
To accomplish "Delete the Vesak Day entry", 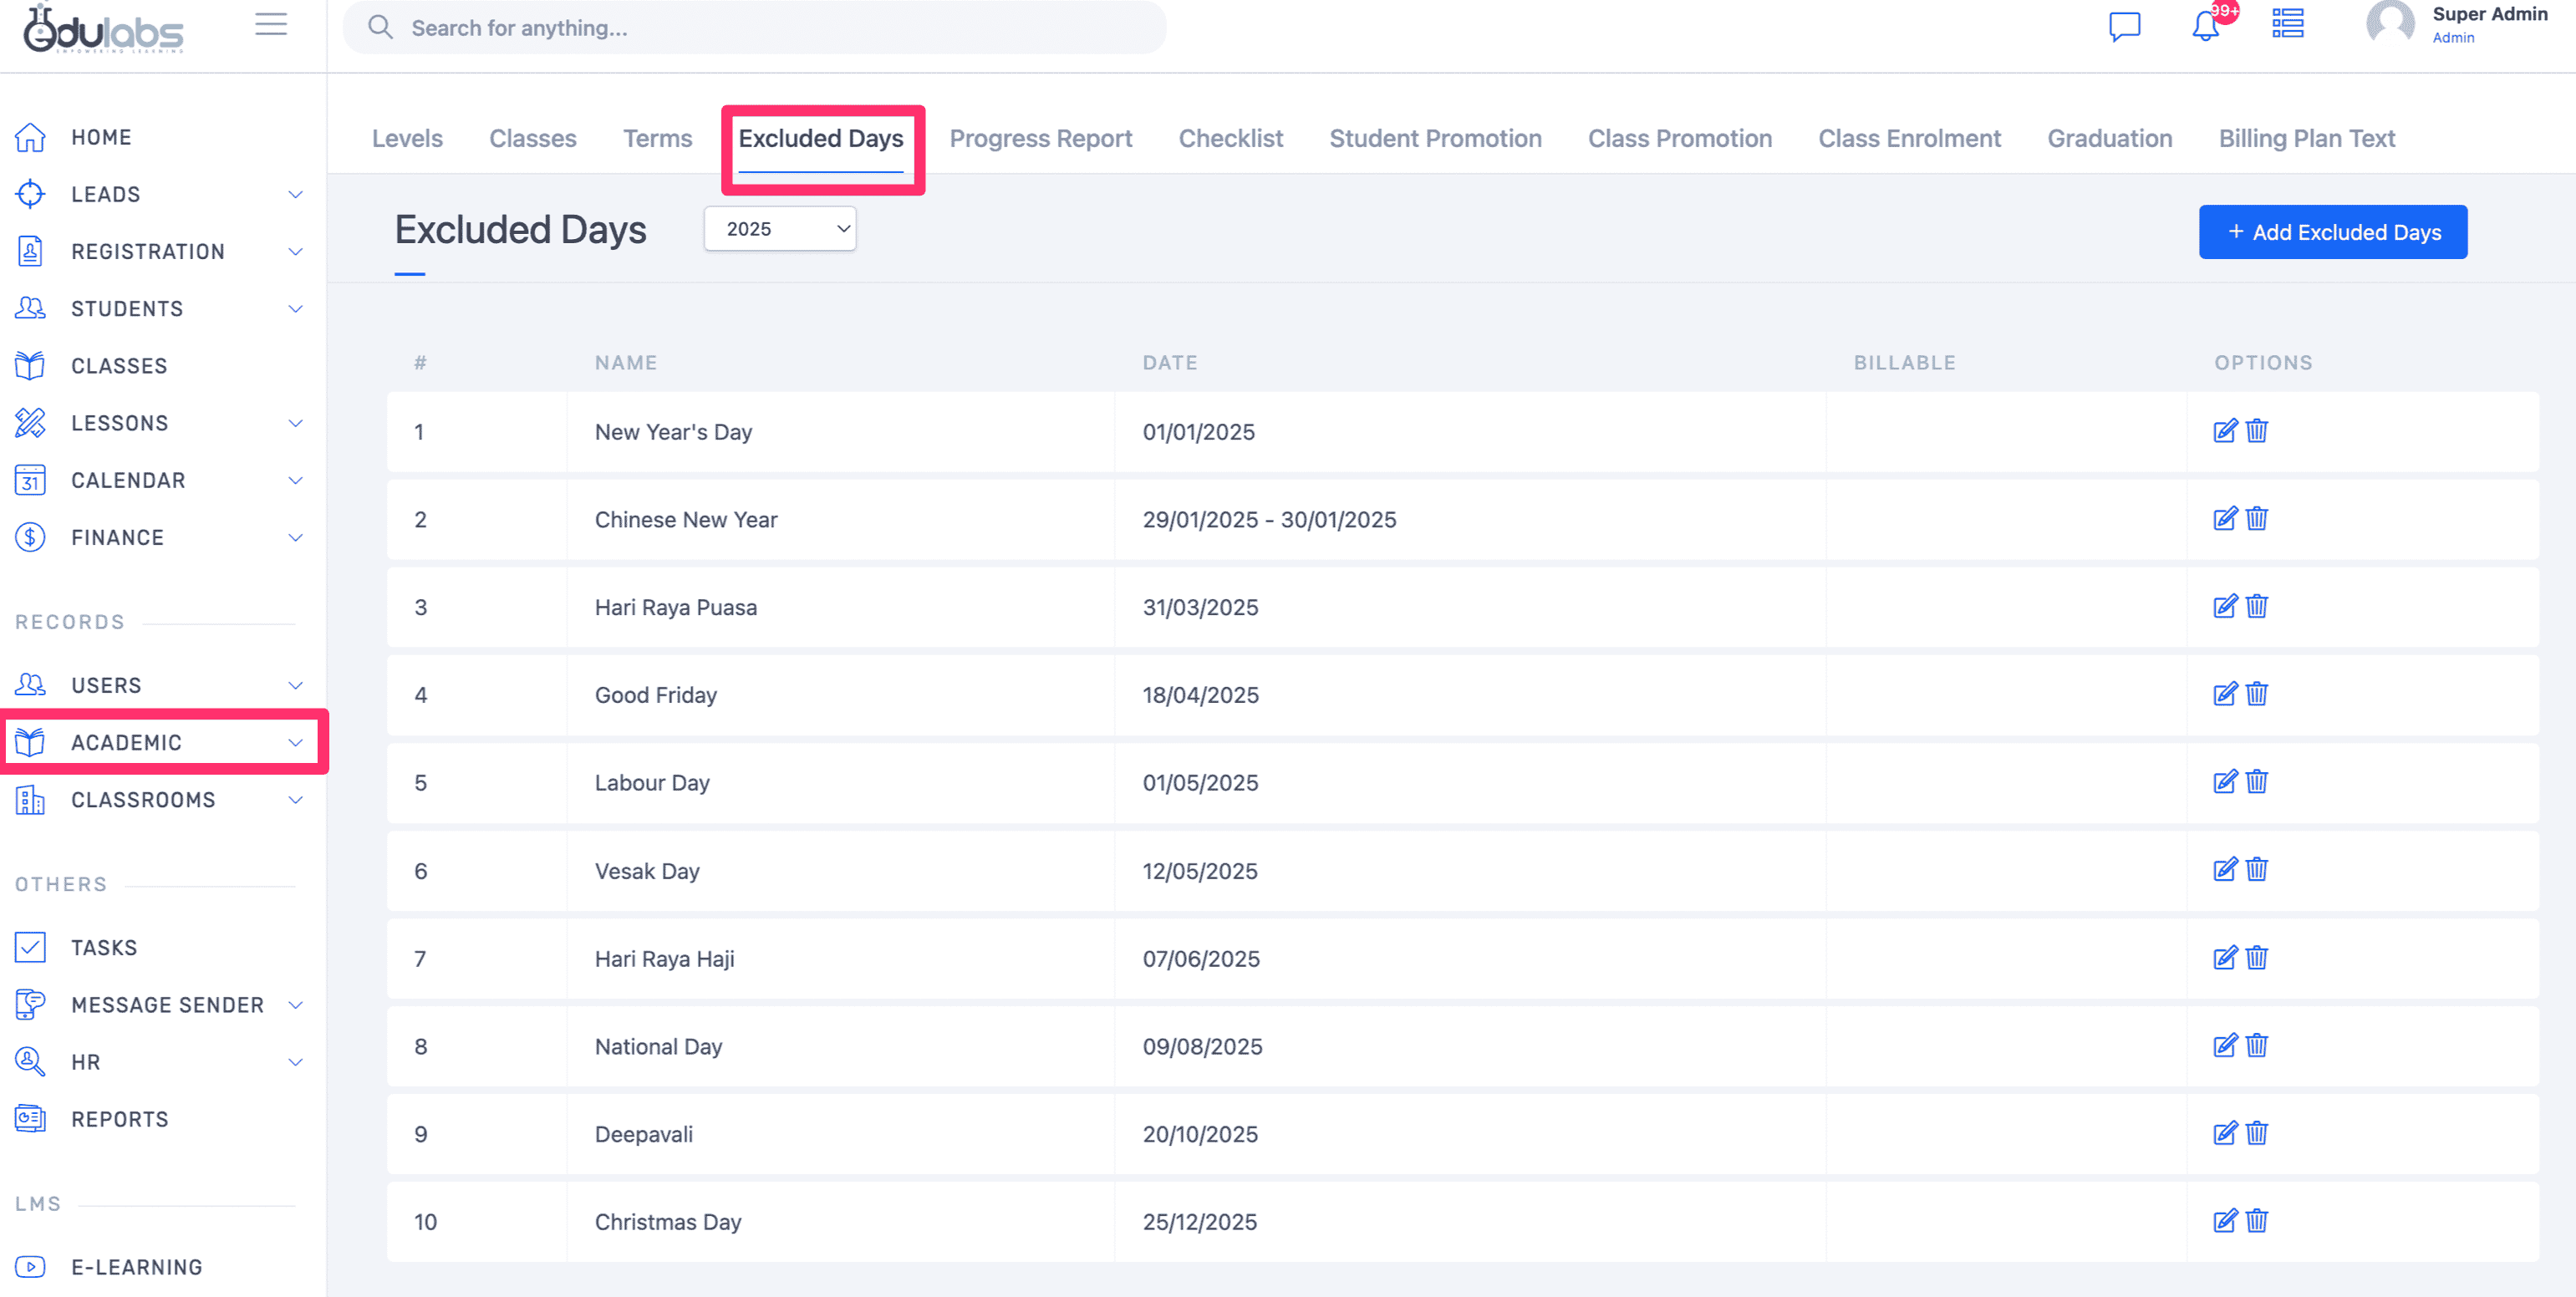I will 2257,870.
